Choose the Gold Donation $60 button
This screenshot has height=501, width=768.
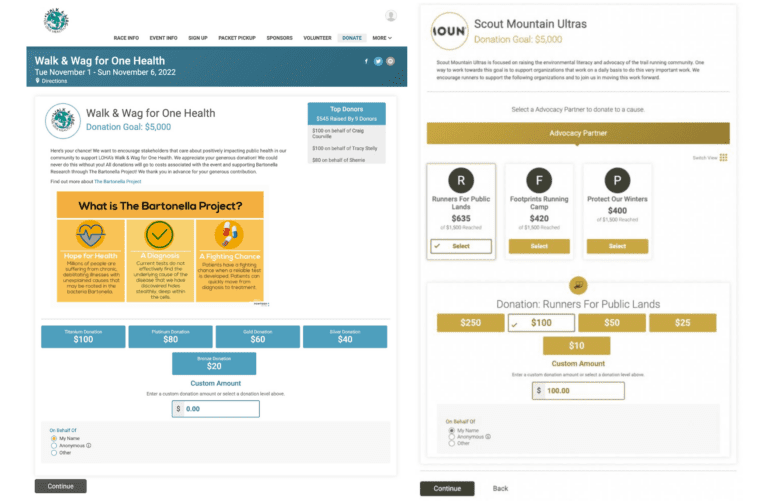258,336
